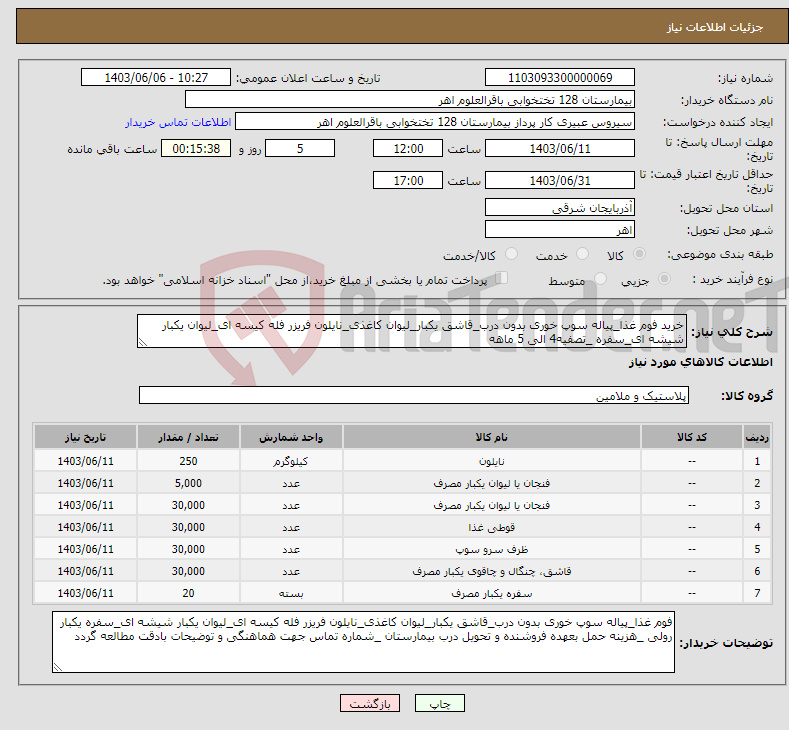Select the متوسط purchase type radio
This screenshot has width=789, height=730.
600,278
